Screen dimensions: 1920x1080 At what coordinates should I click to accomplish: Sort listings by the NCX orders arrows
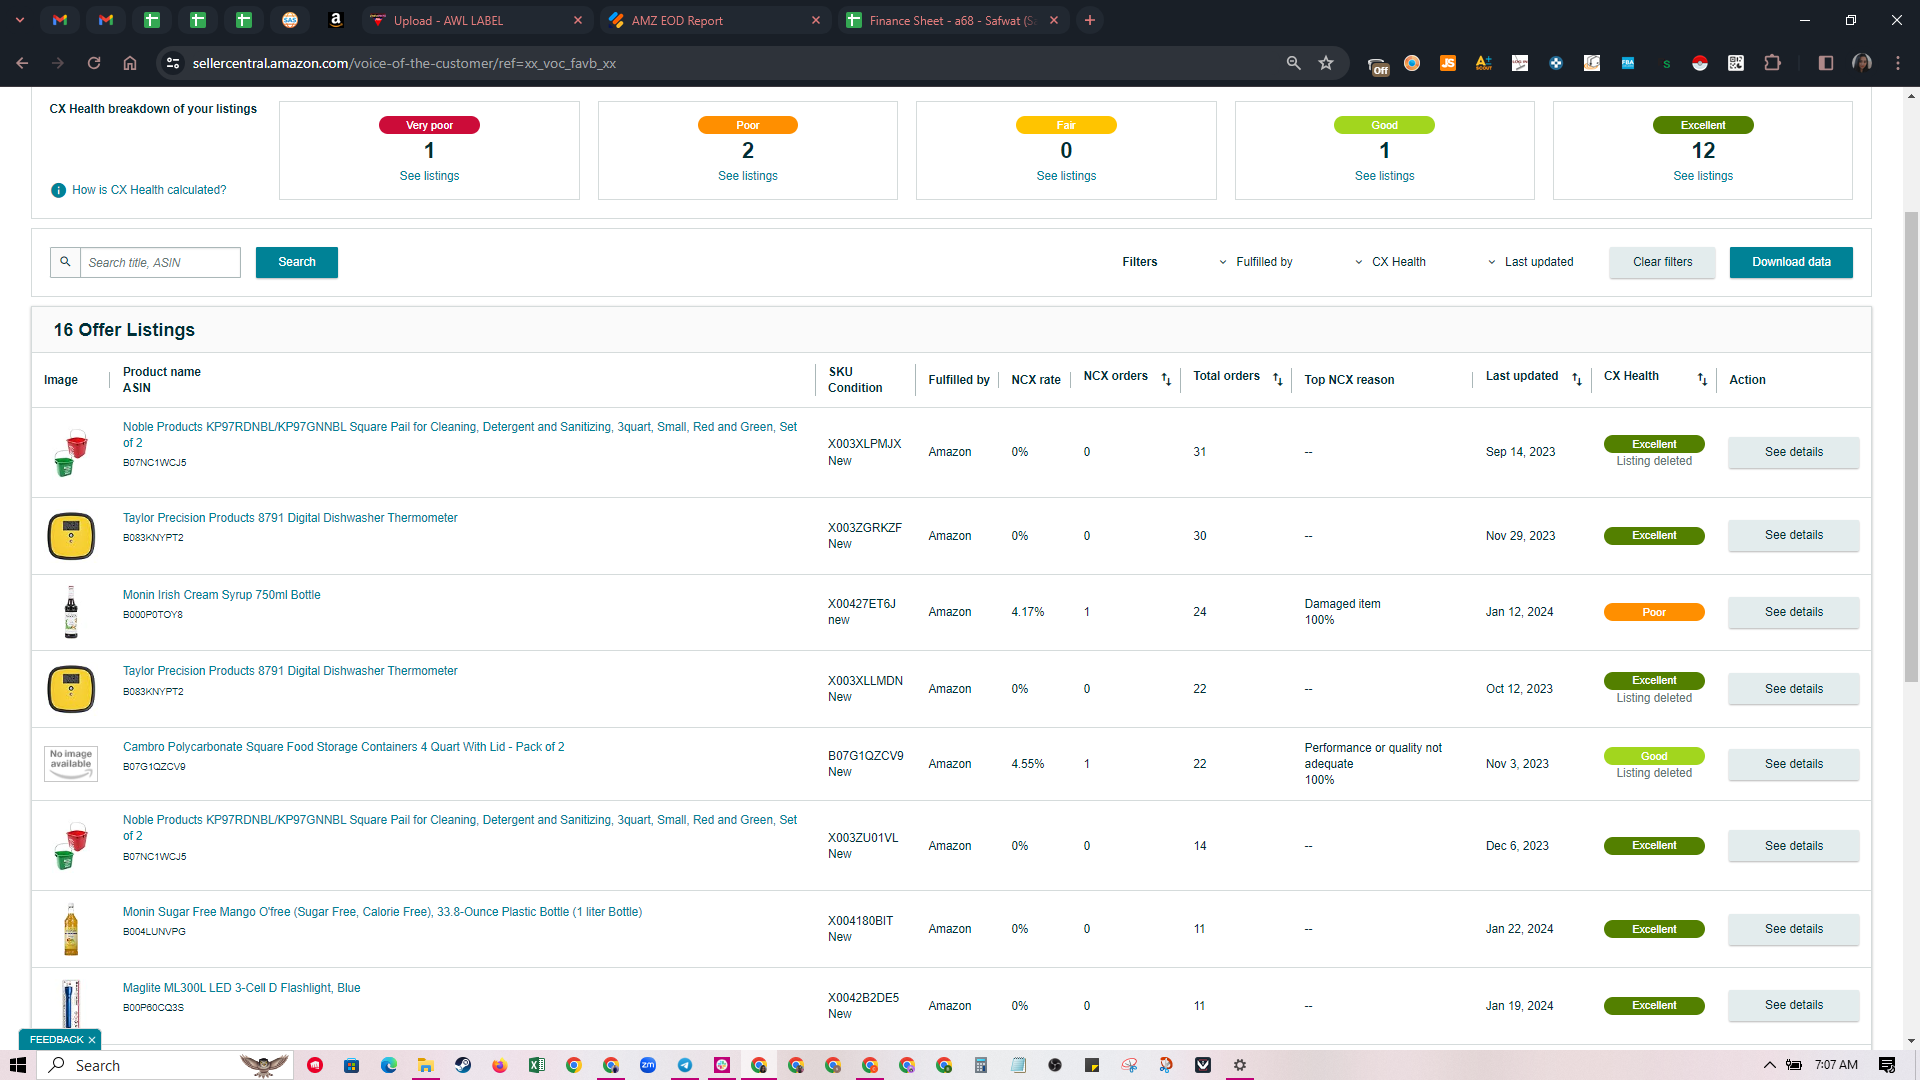(1166, 379)
